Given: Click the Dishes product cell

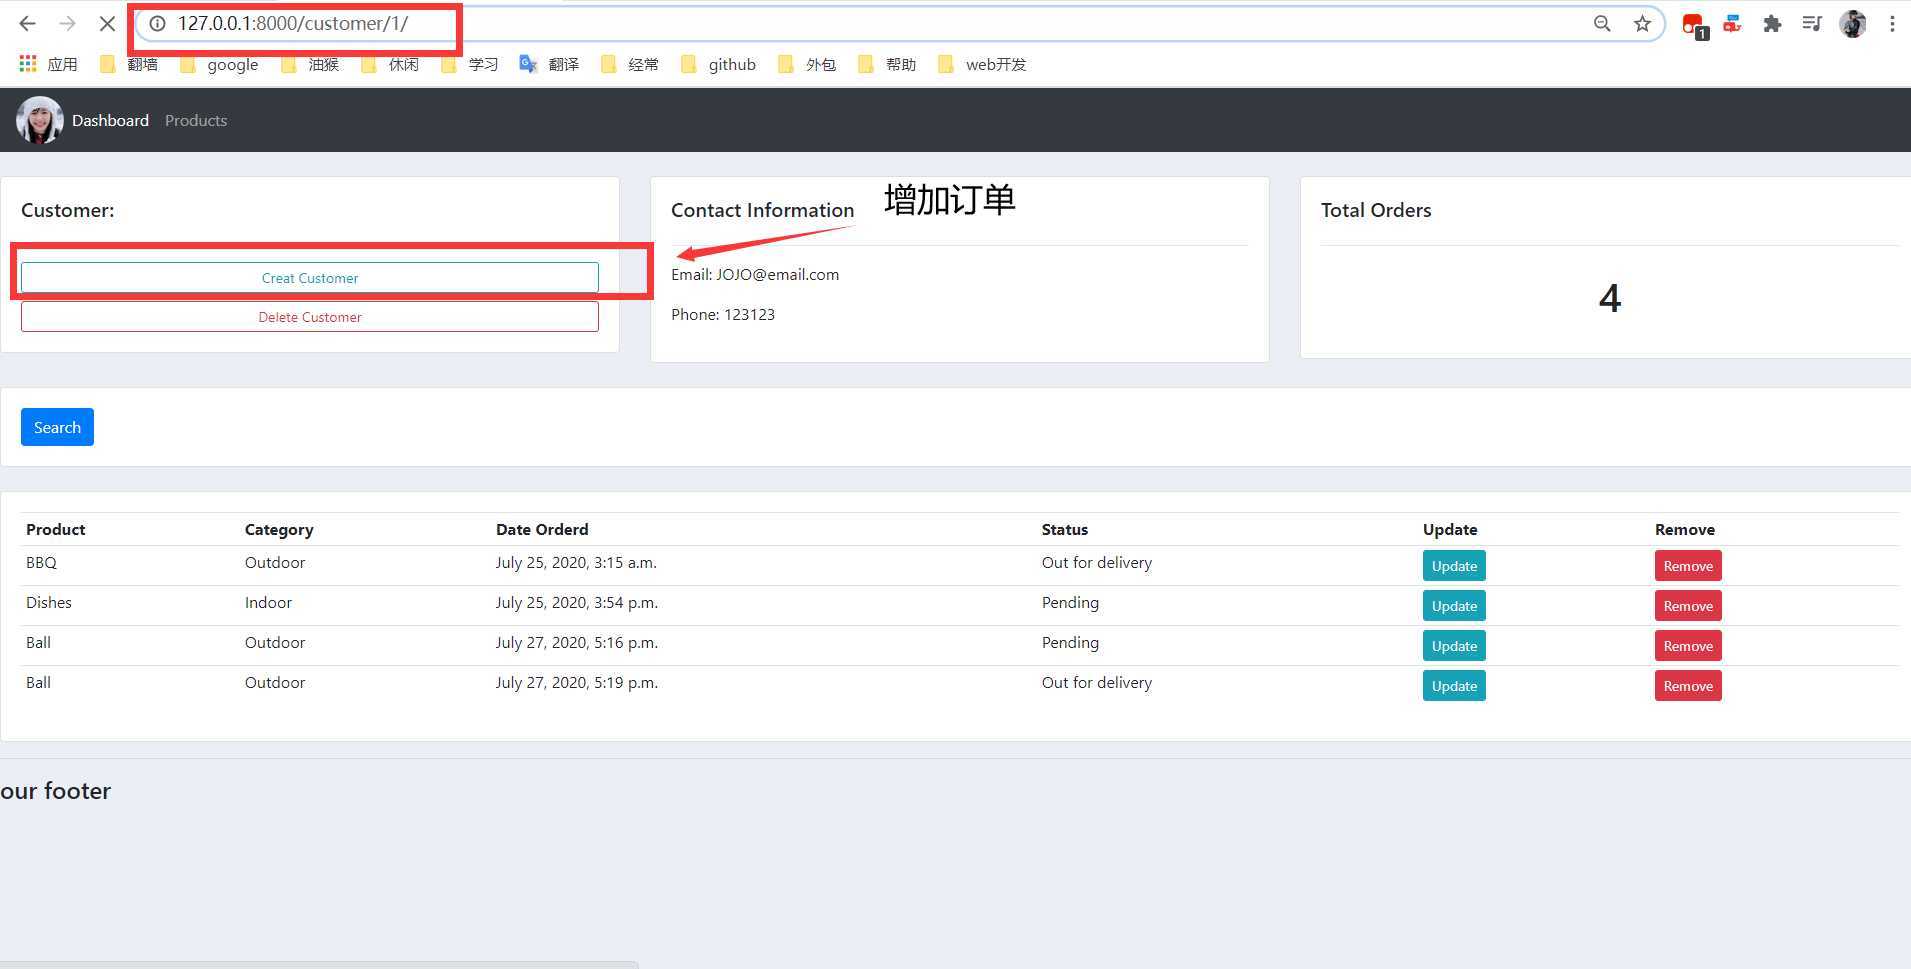Looking at the screenshot, I should click(49, 602).
